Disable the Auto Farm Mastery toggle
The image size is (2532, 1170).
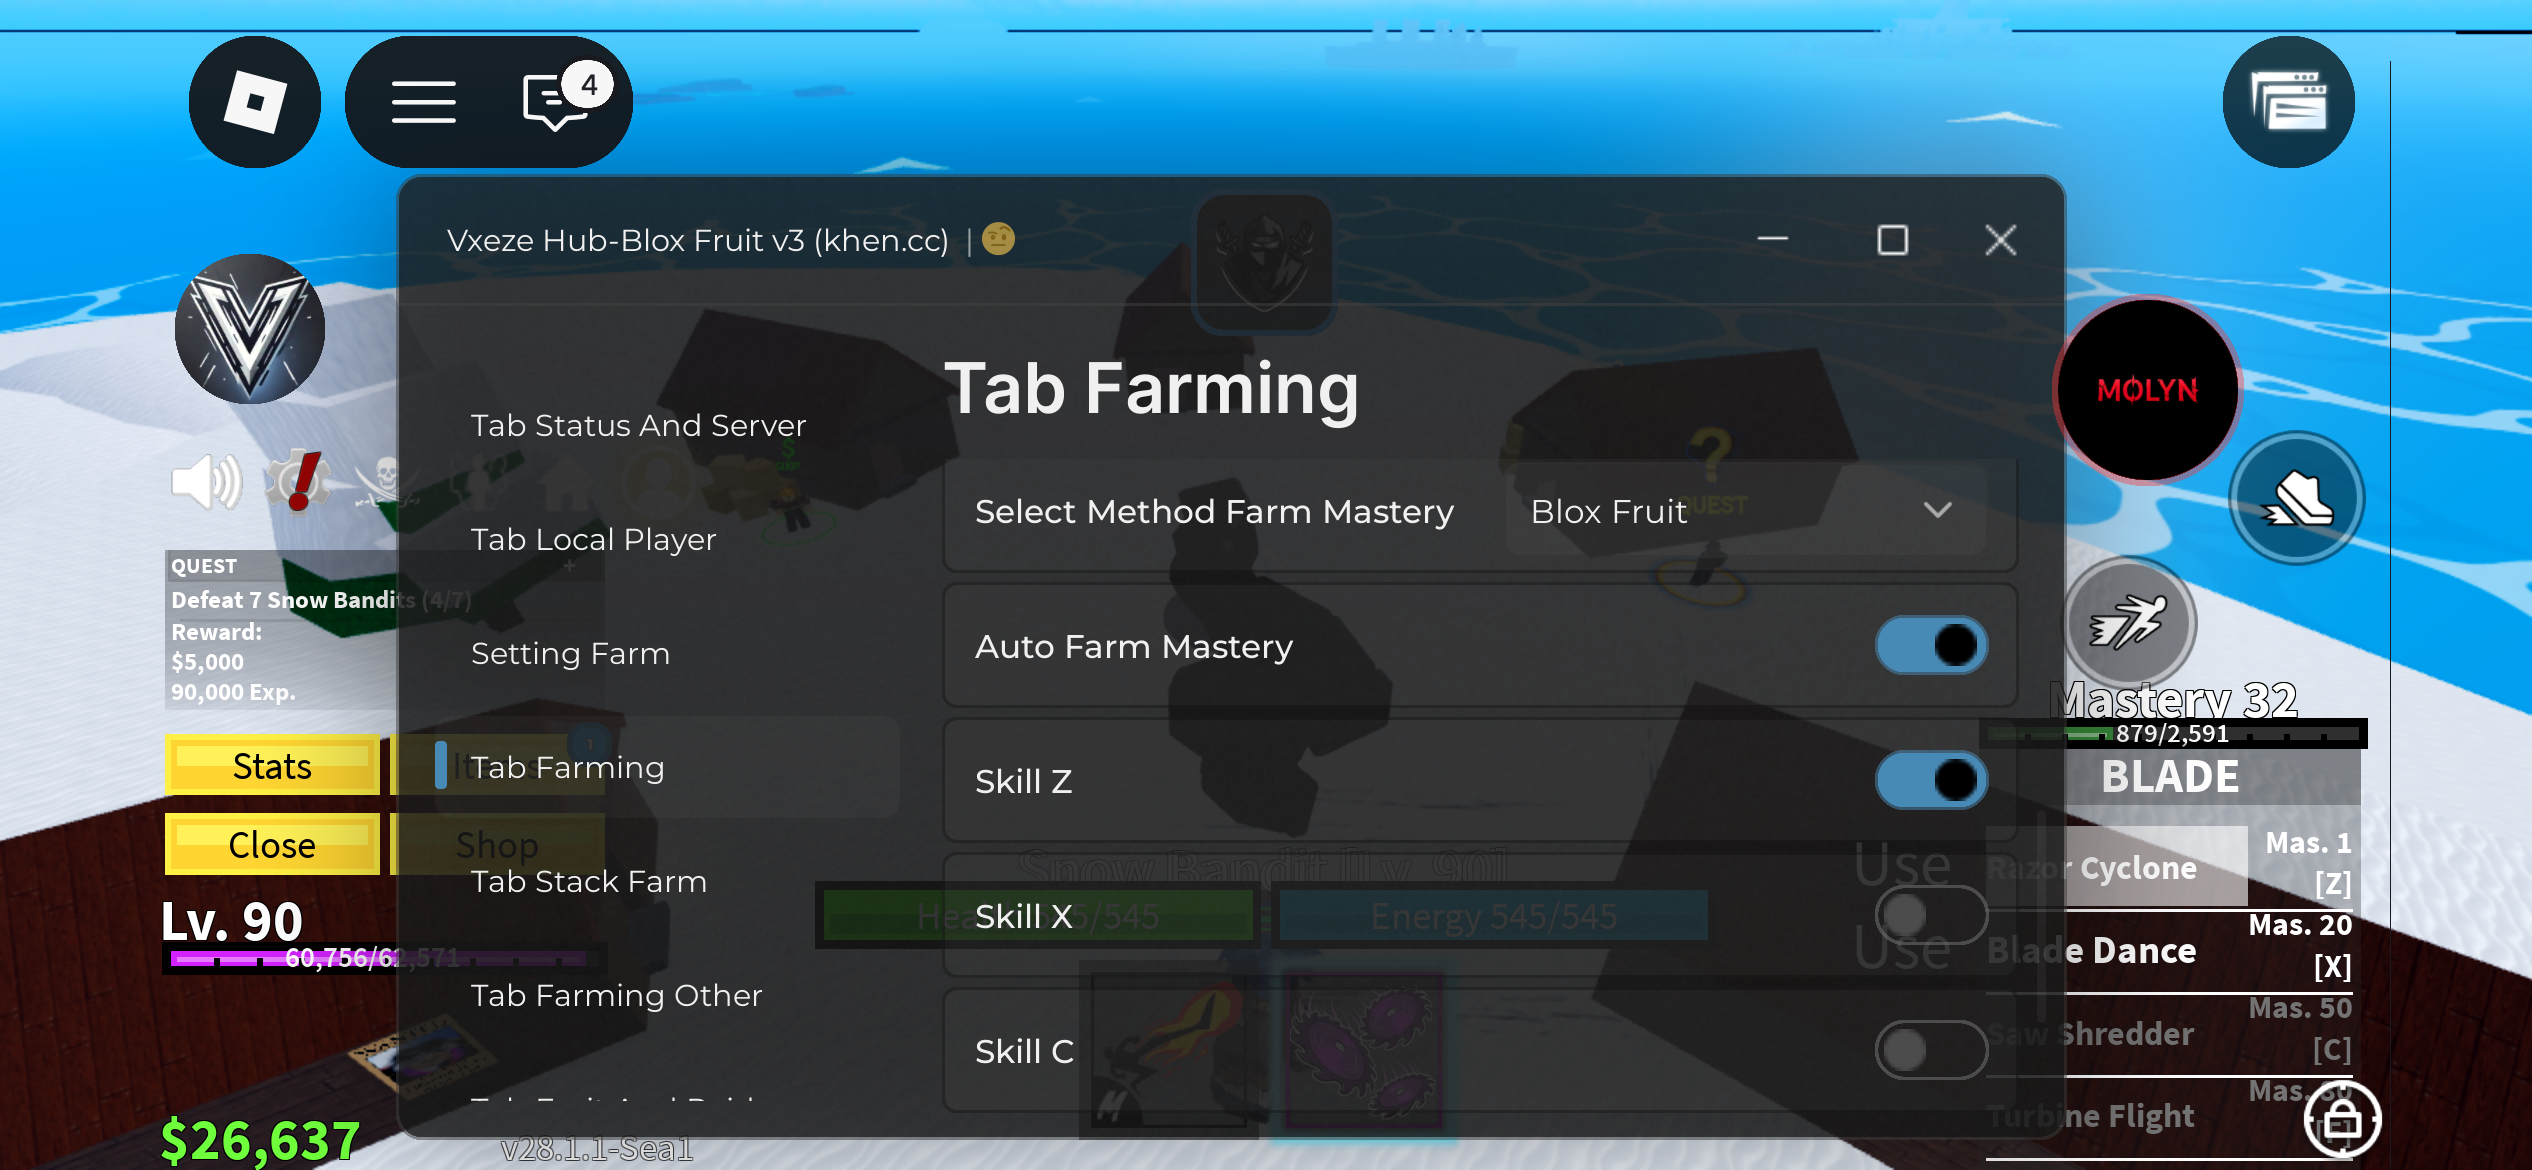pyautogui.click(x=1931, y=645)
